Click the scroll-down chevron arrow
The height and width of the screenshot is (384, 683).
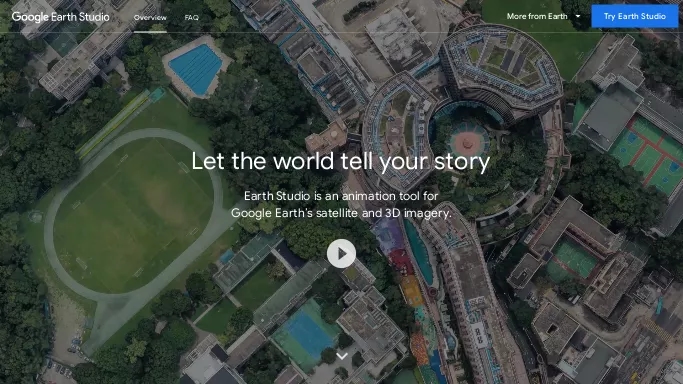click(342, 356)
